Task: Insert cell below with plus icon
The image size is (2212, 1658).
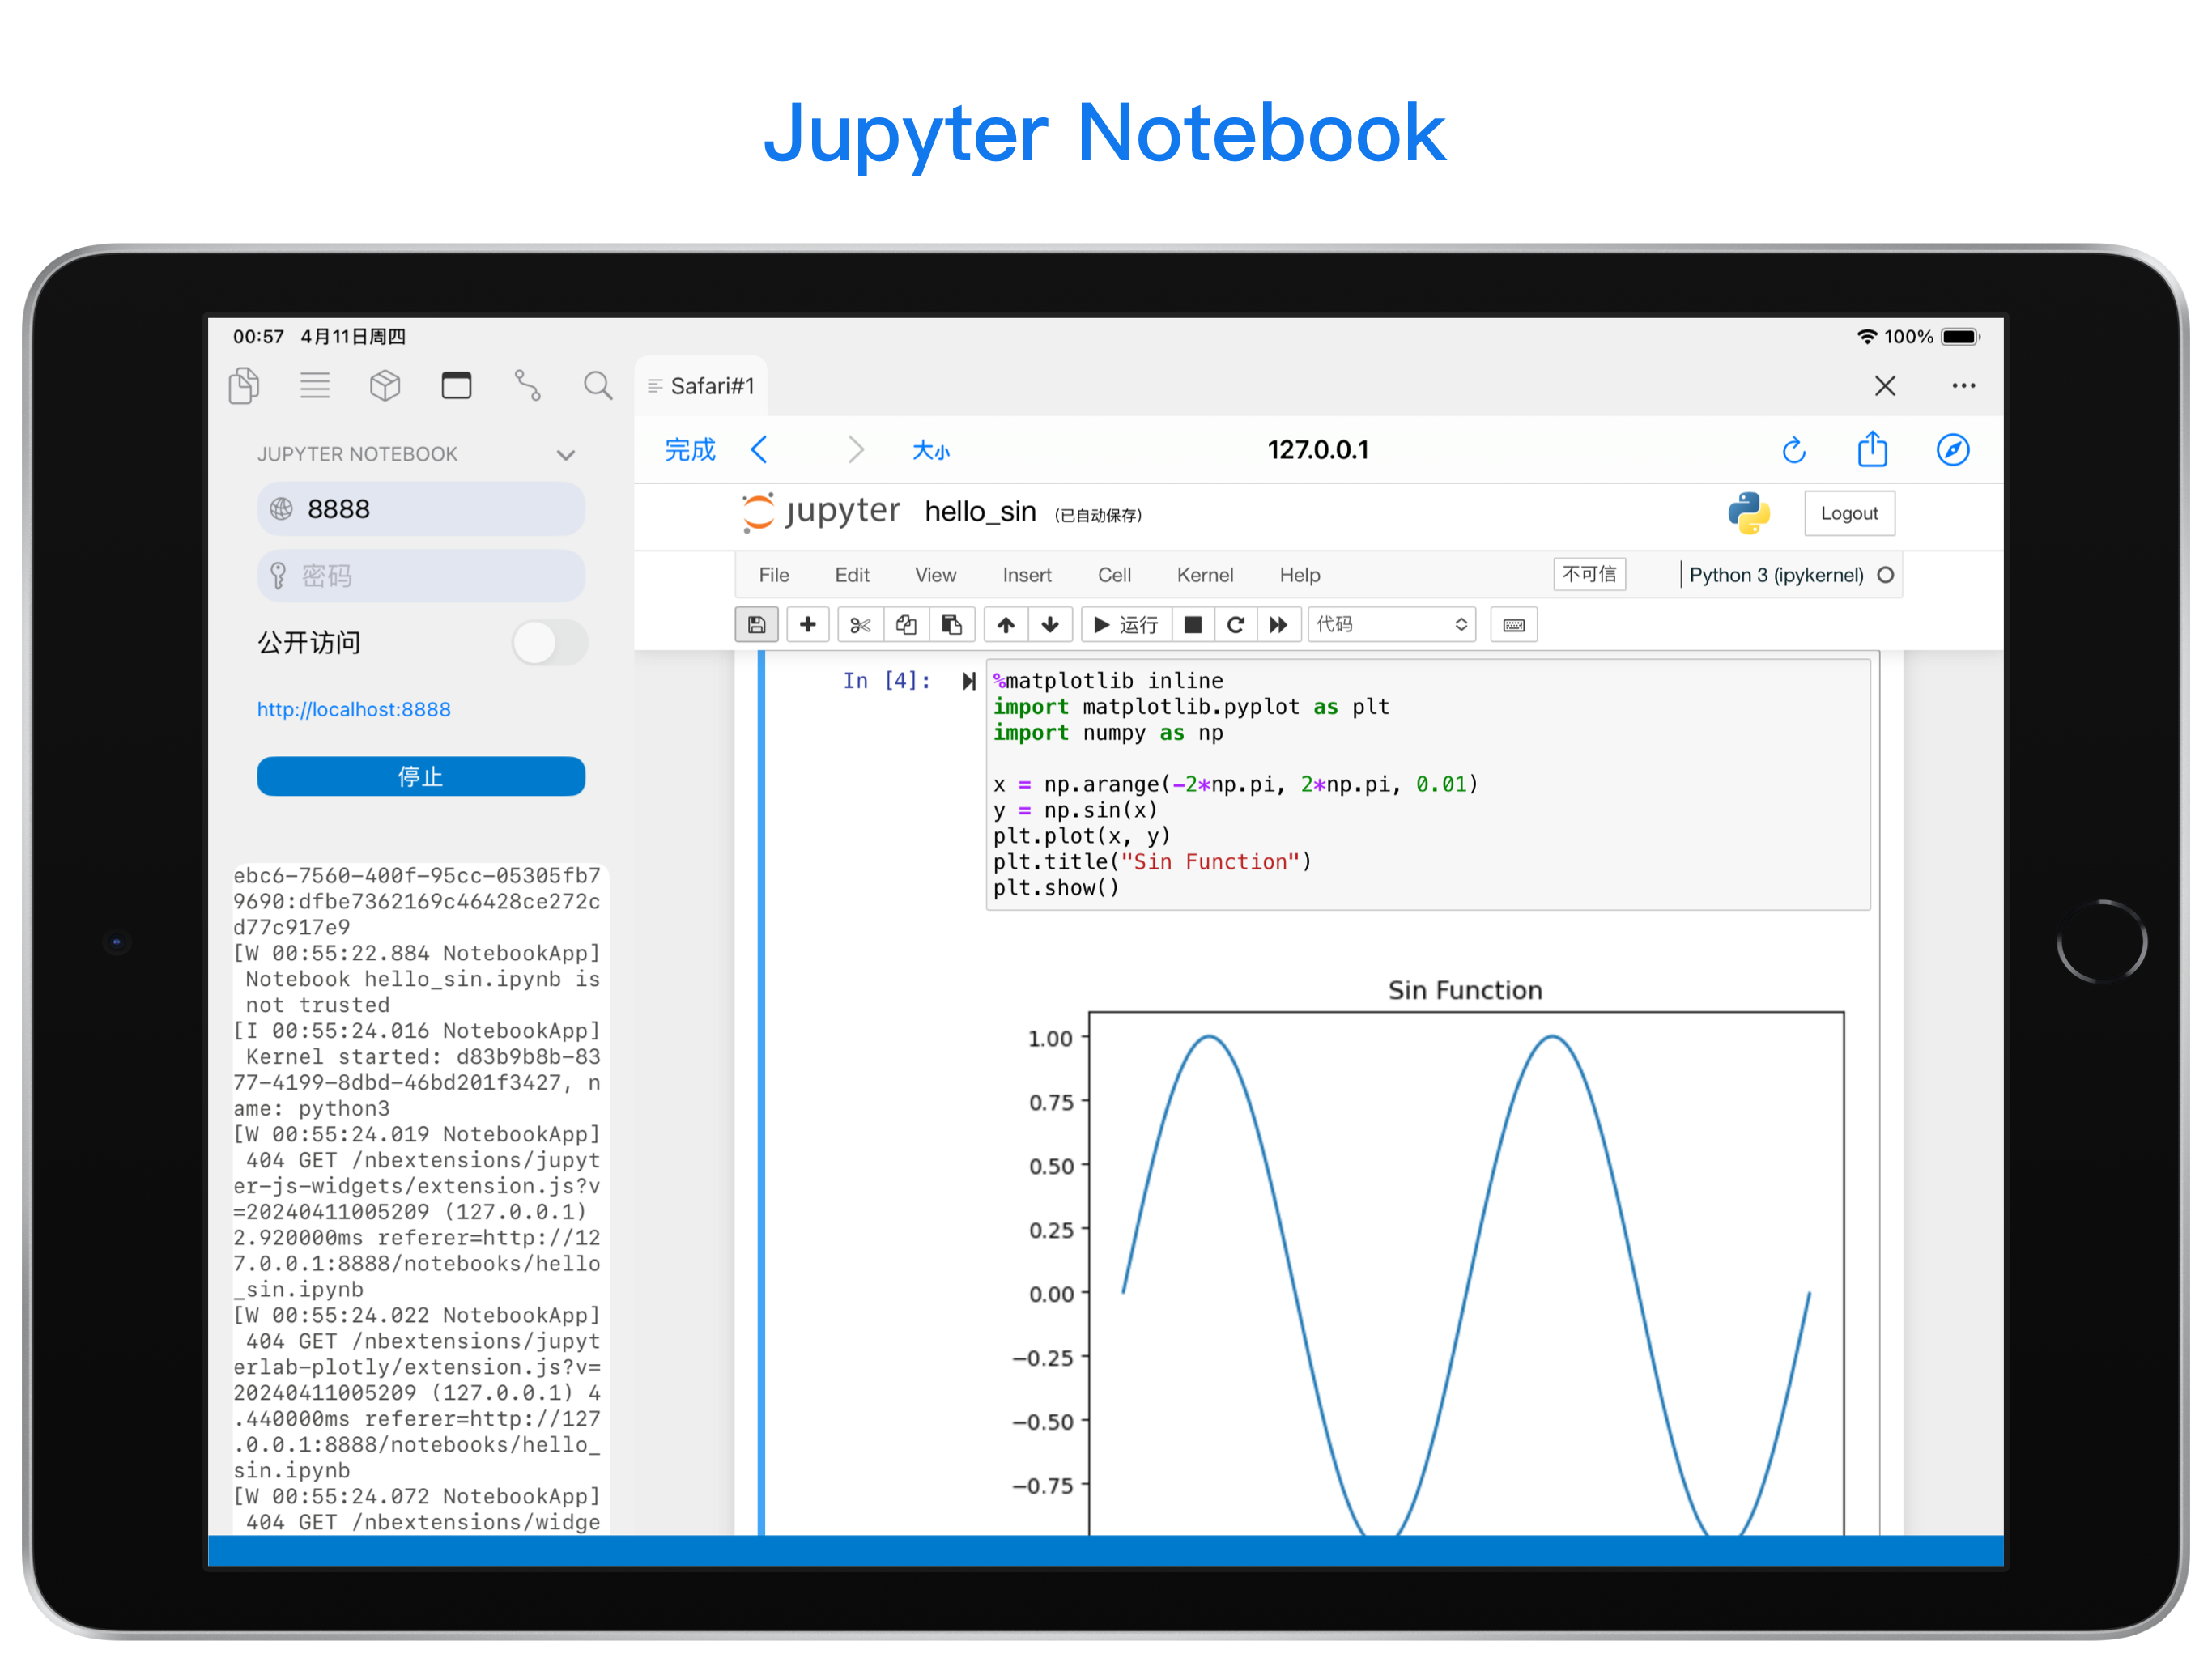Action: (807, 625)
